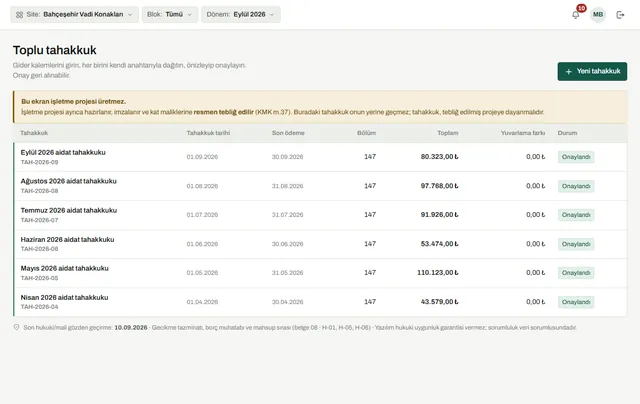This screenshot has height=404, width=640.
Task: Click the code TAH-2026-07
Action: point(39,220)
